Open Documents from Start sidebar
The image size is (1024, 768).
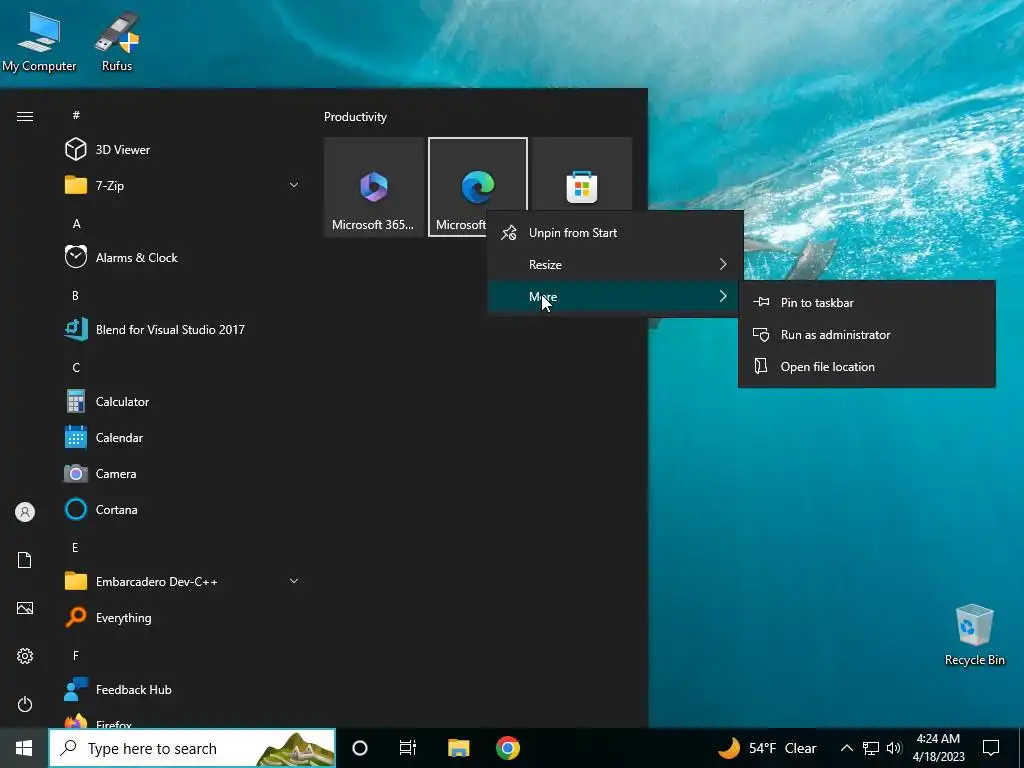click(25, 560)
